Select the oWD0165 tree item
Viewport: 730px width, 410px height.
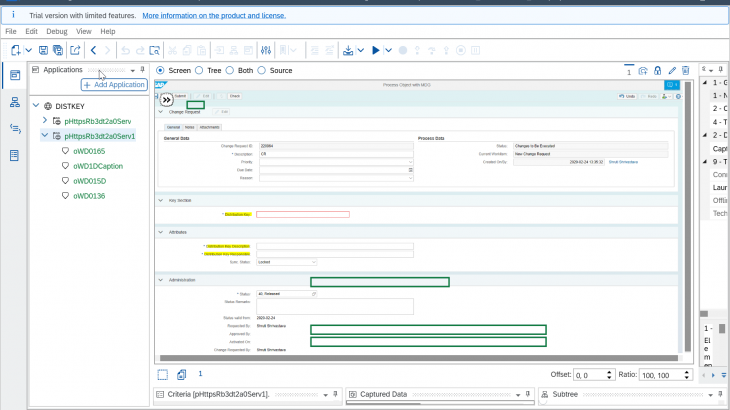89,151
